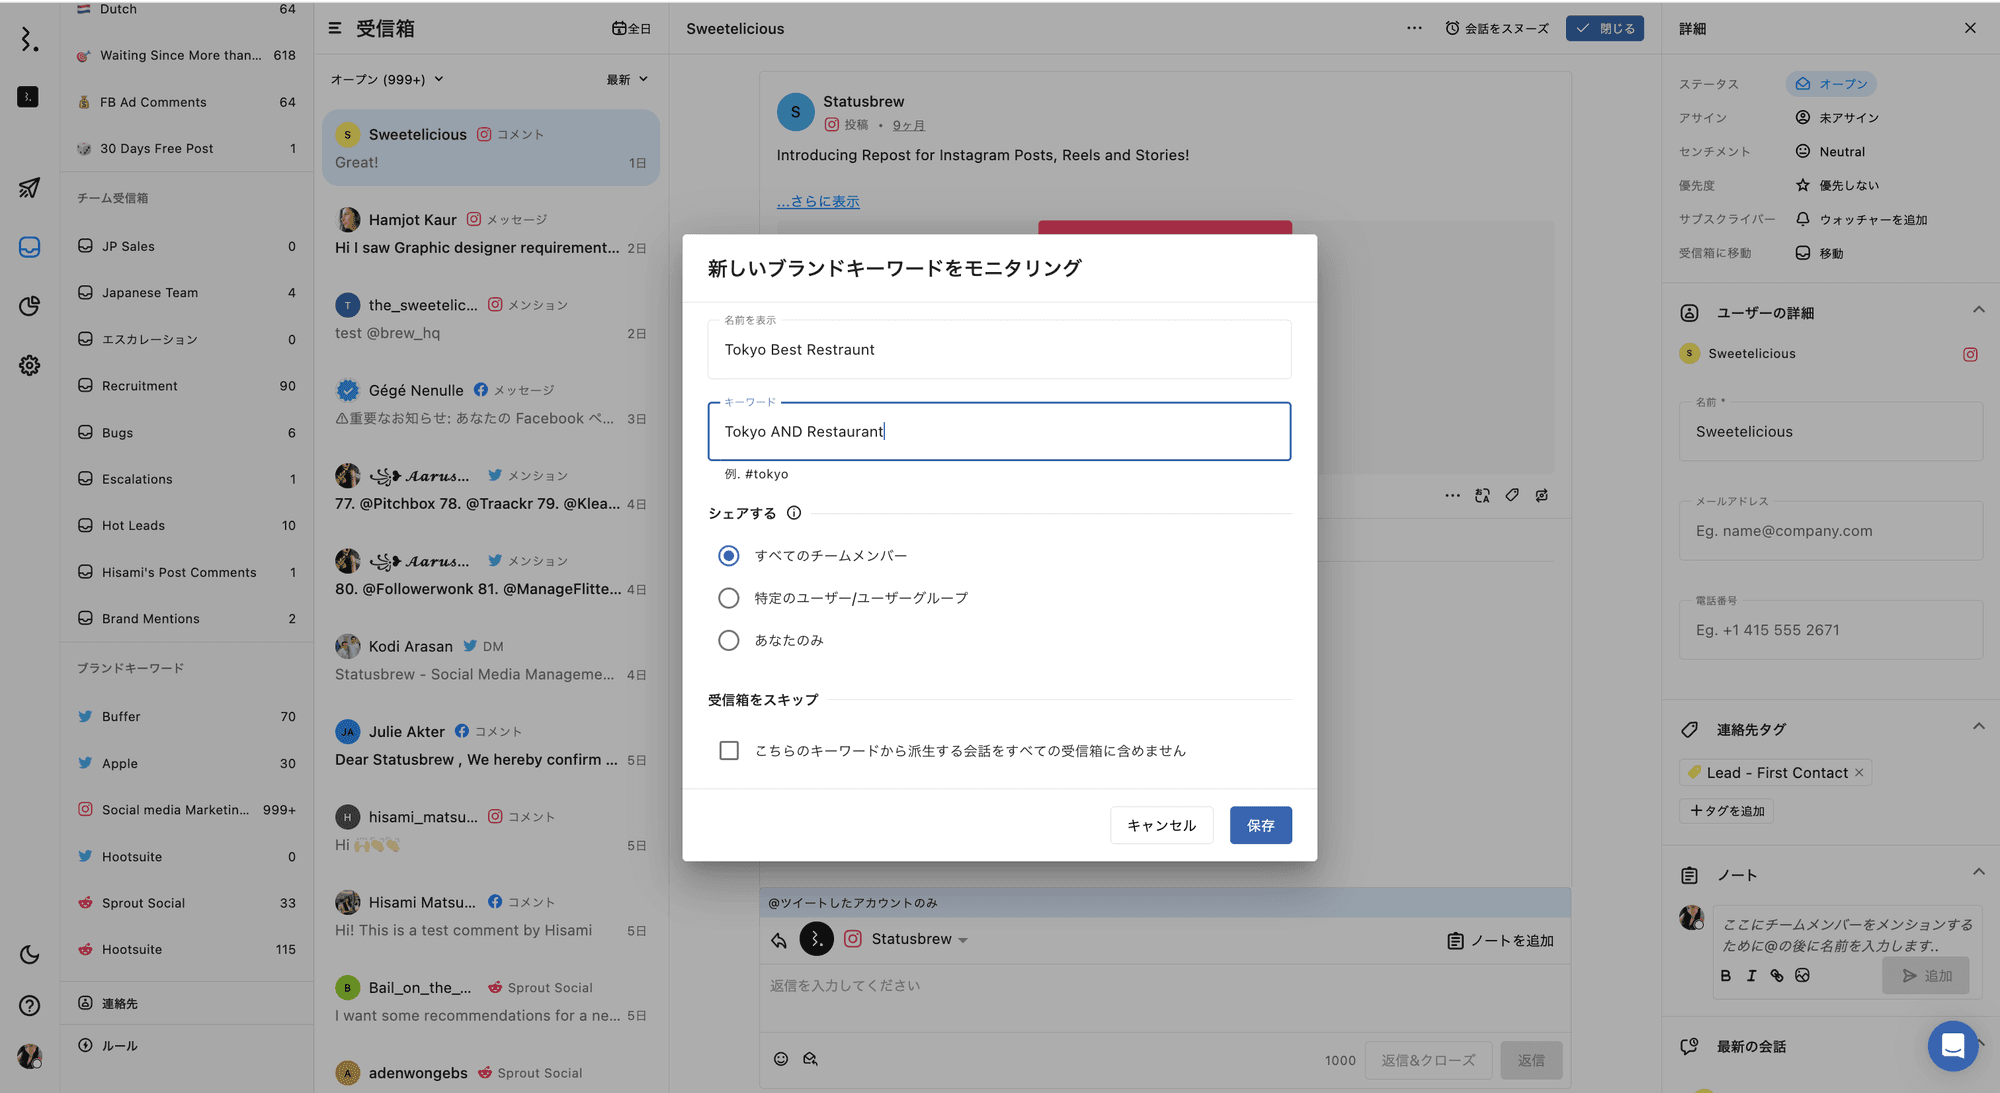Open help question-mark icon in sidebar
Screen dimensions: 2000x1093
(29, 1006)
